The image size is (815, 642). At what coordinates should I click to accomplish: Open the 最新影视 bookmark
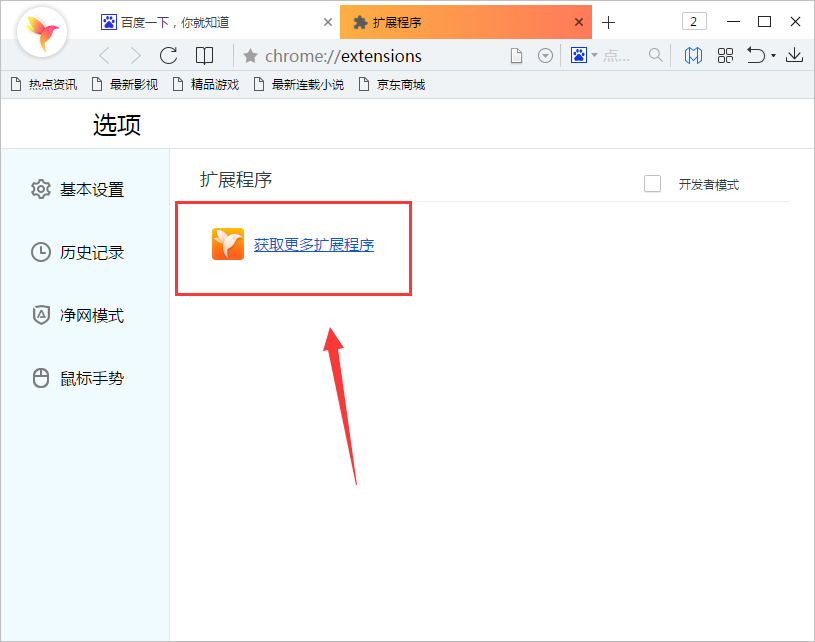[125, 84]
